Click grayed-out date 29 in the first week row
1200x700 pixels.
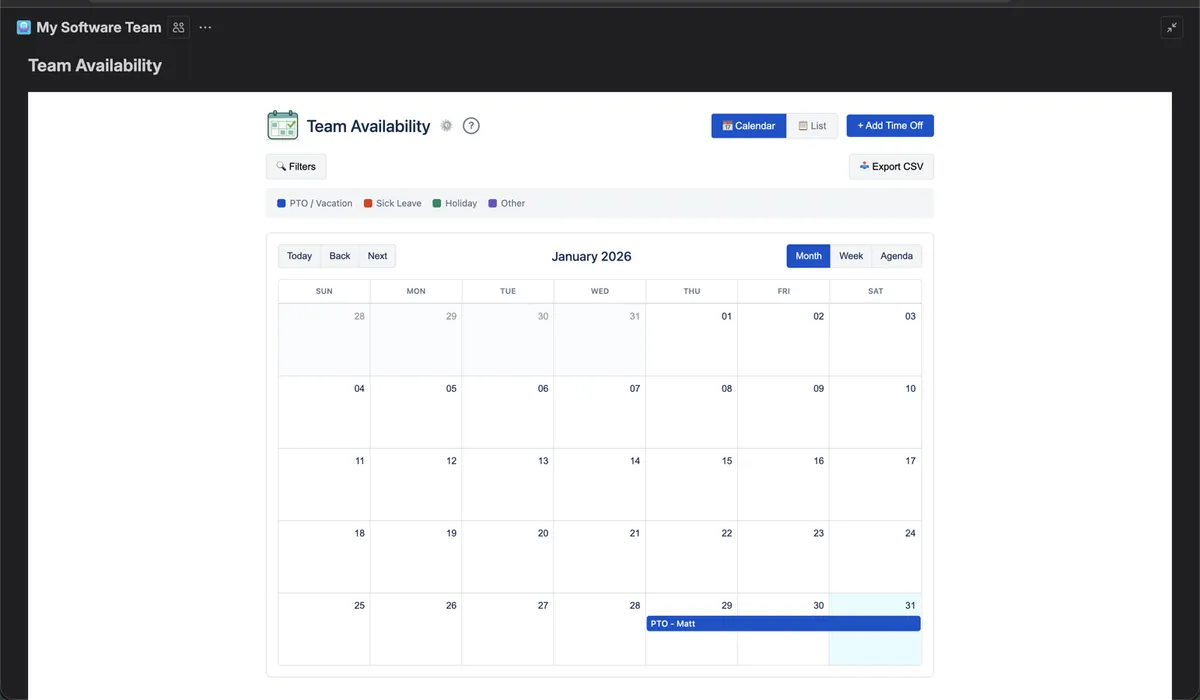[451, 316]
